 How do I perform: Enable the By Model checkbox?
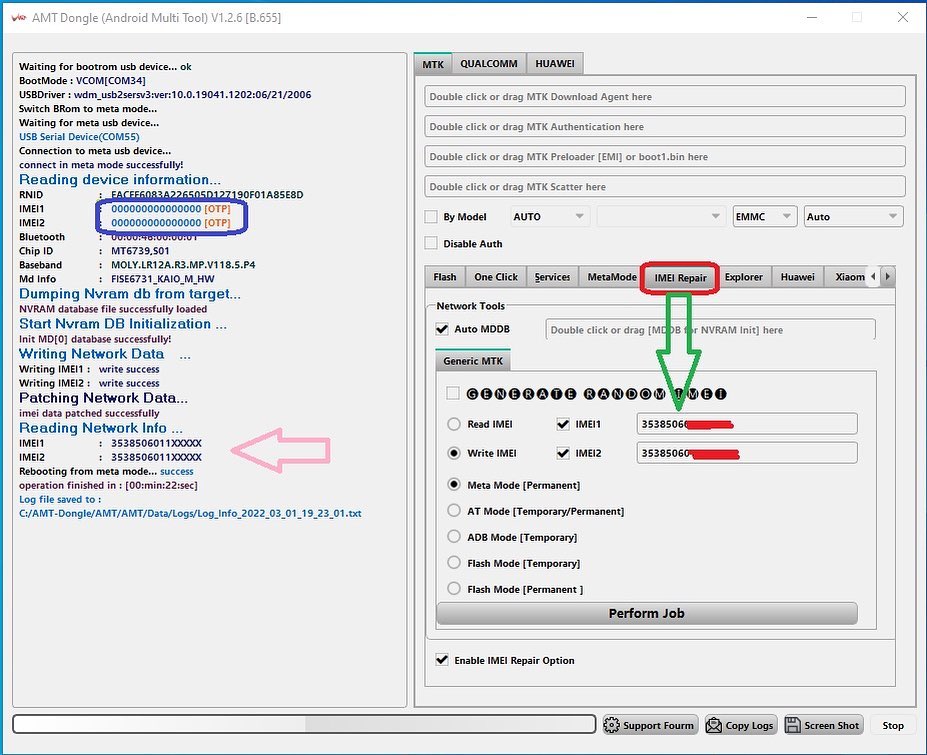click(x=431, y=216)
